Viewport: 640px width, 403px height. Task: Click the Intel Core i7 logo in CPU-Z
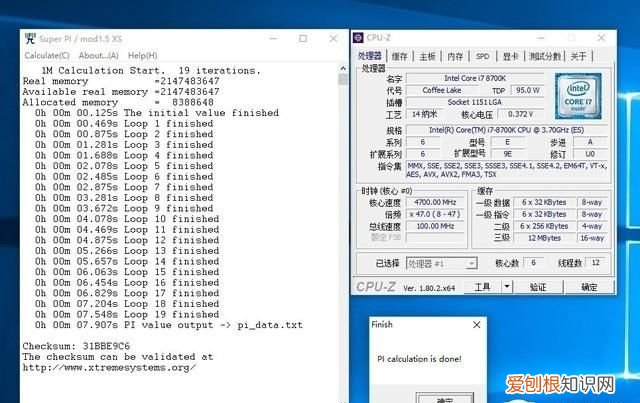click(x=578, y=96)
